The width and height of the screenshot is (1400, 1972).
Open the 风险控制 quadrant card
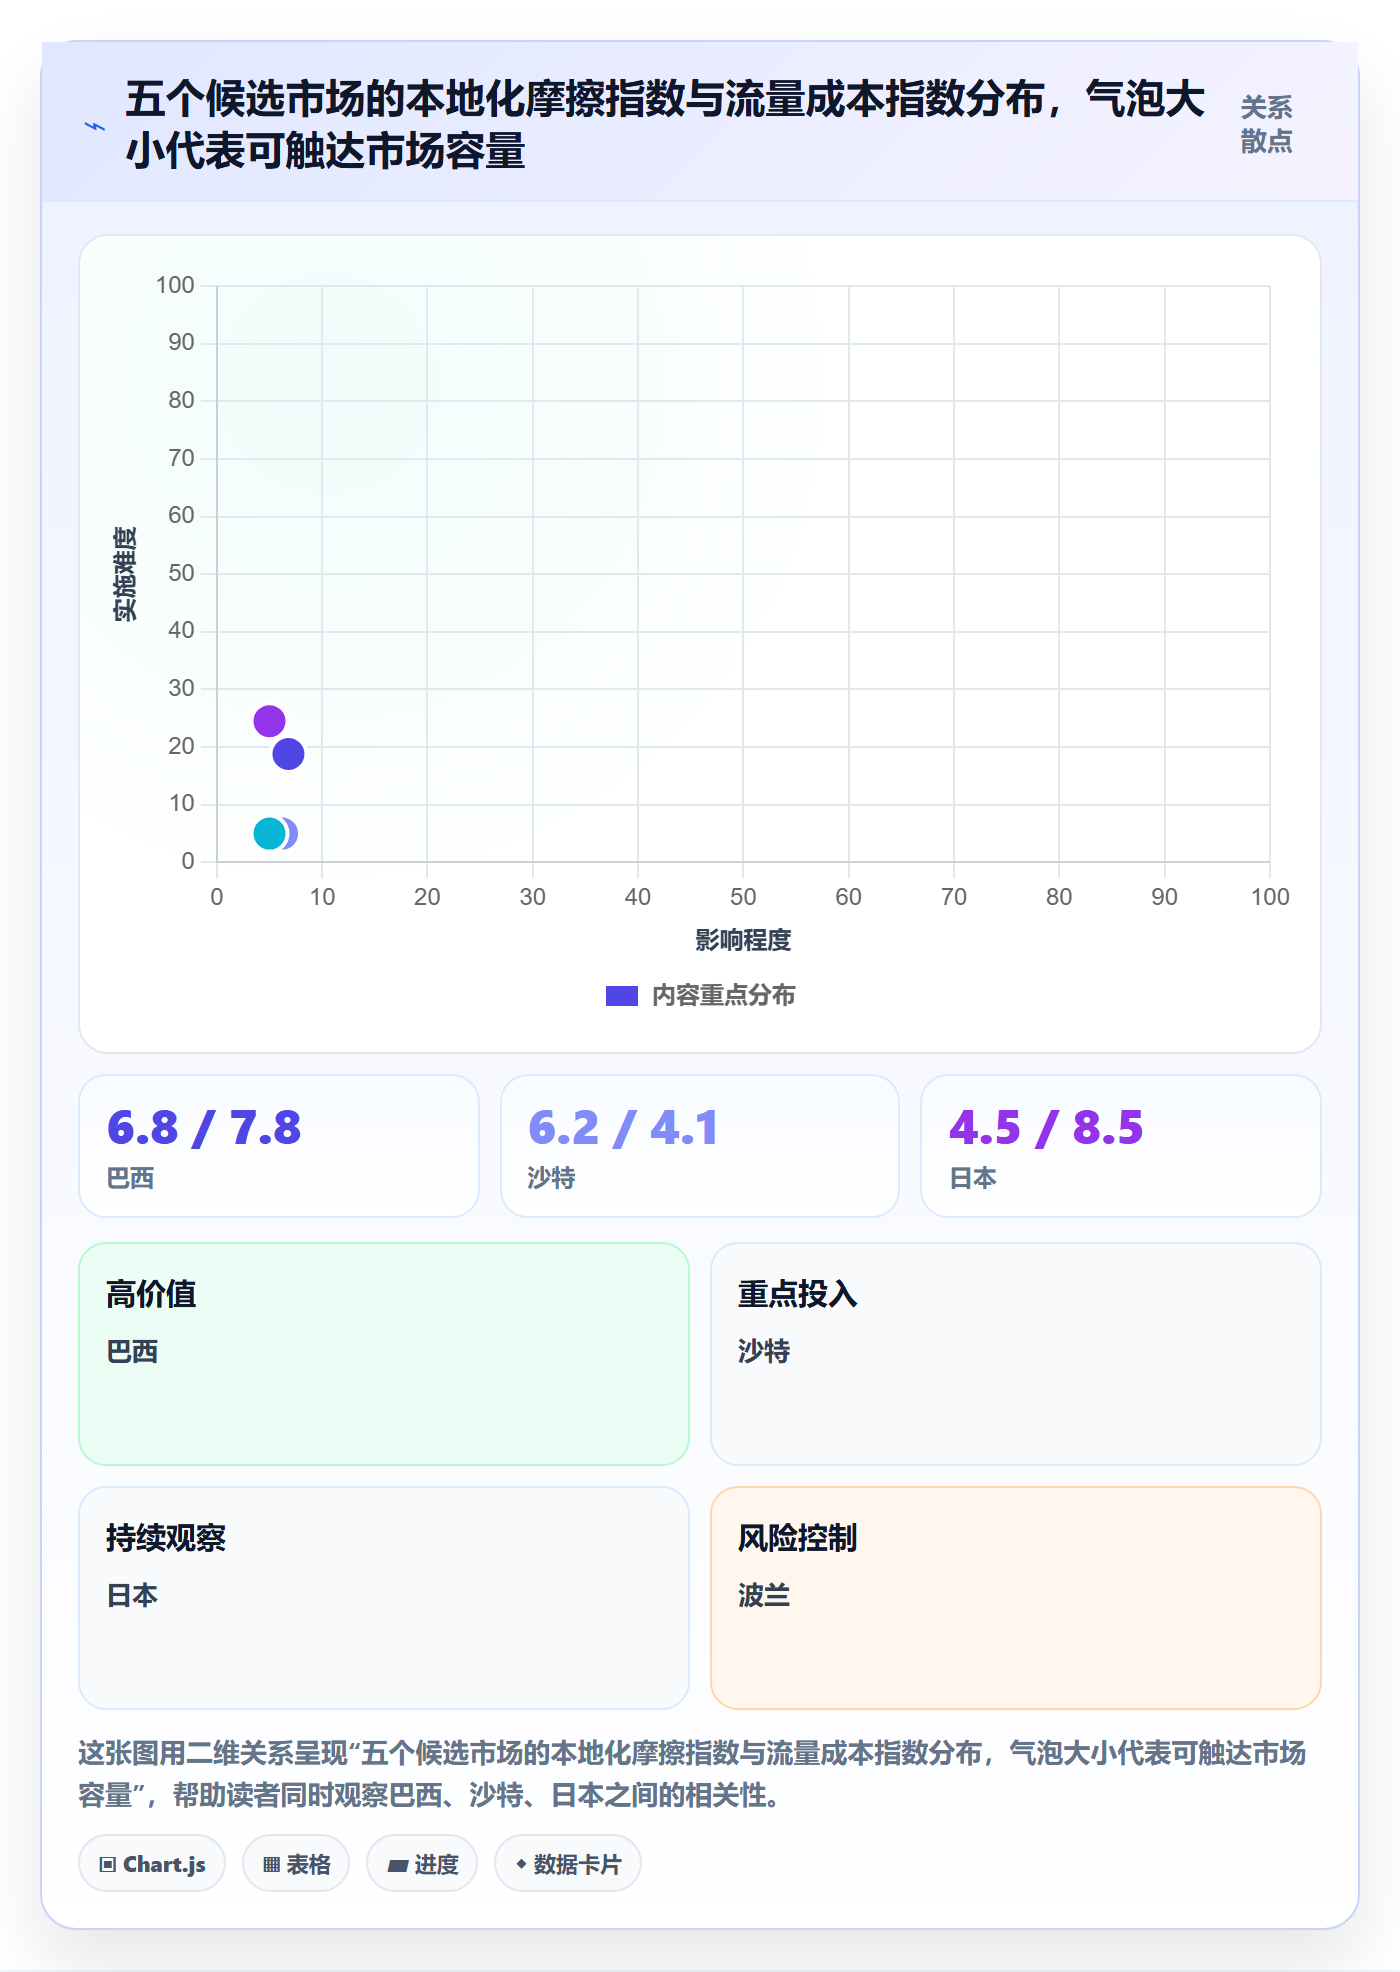(x=1016, y=1598)
